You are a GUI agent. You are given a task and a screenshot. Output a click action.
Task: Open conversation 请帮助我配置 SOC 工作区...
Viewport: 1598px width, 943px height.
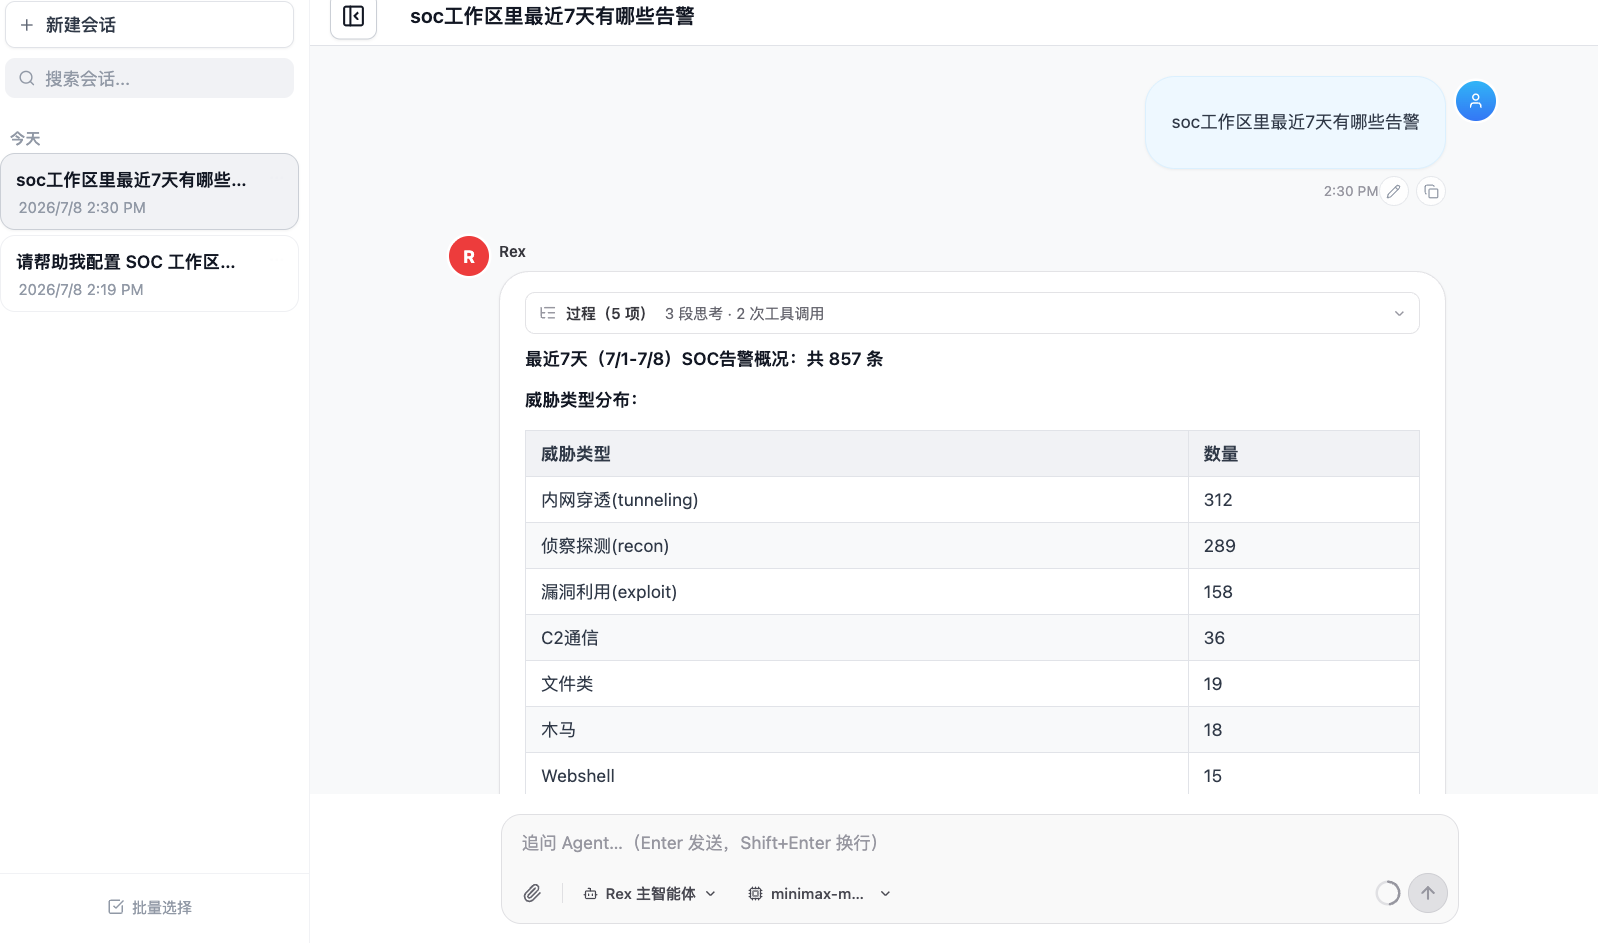pyautogui.click(x=149, y=274)
